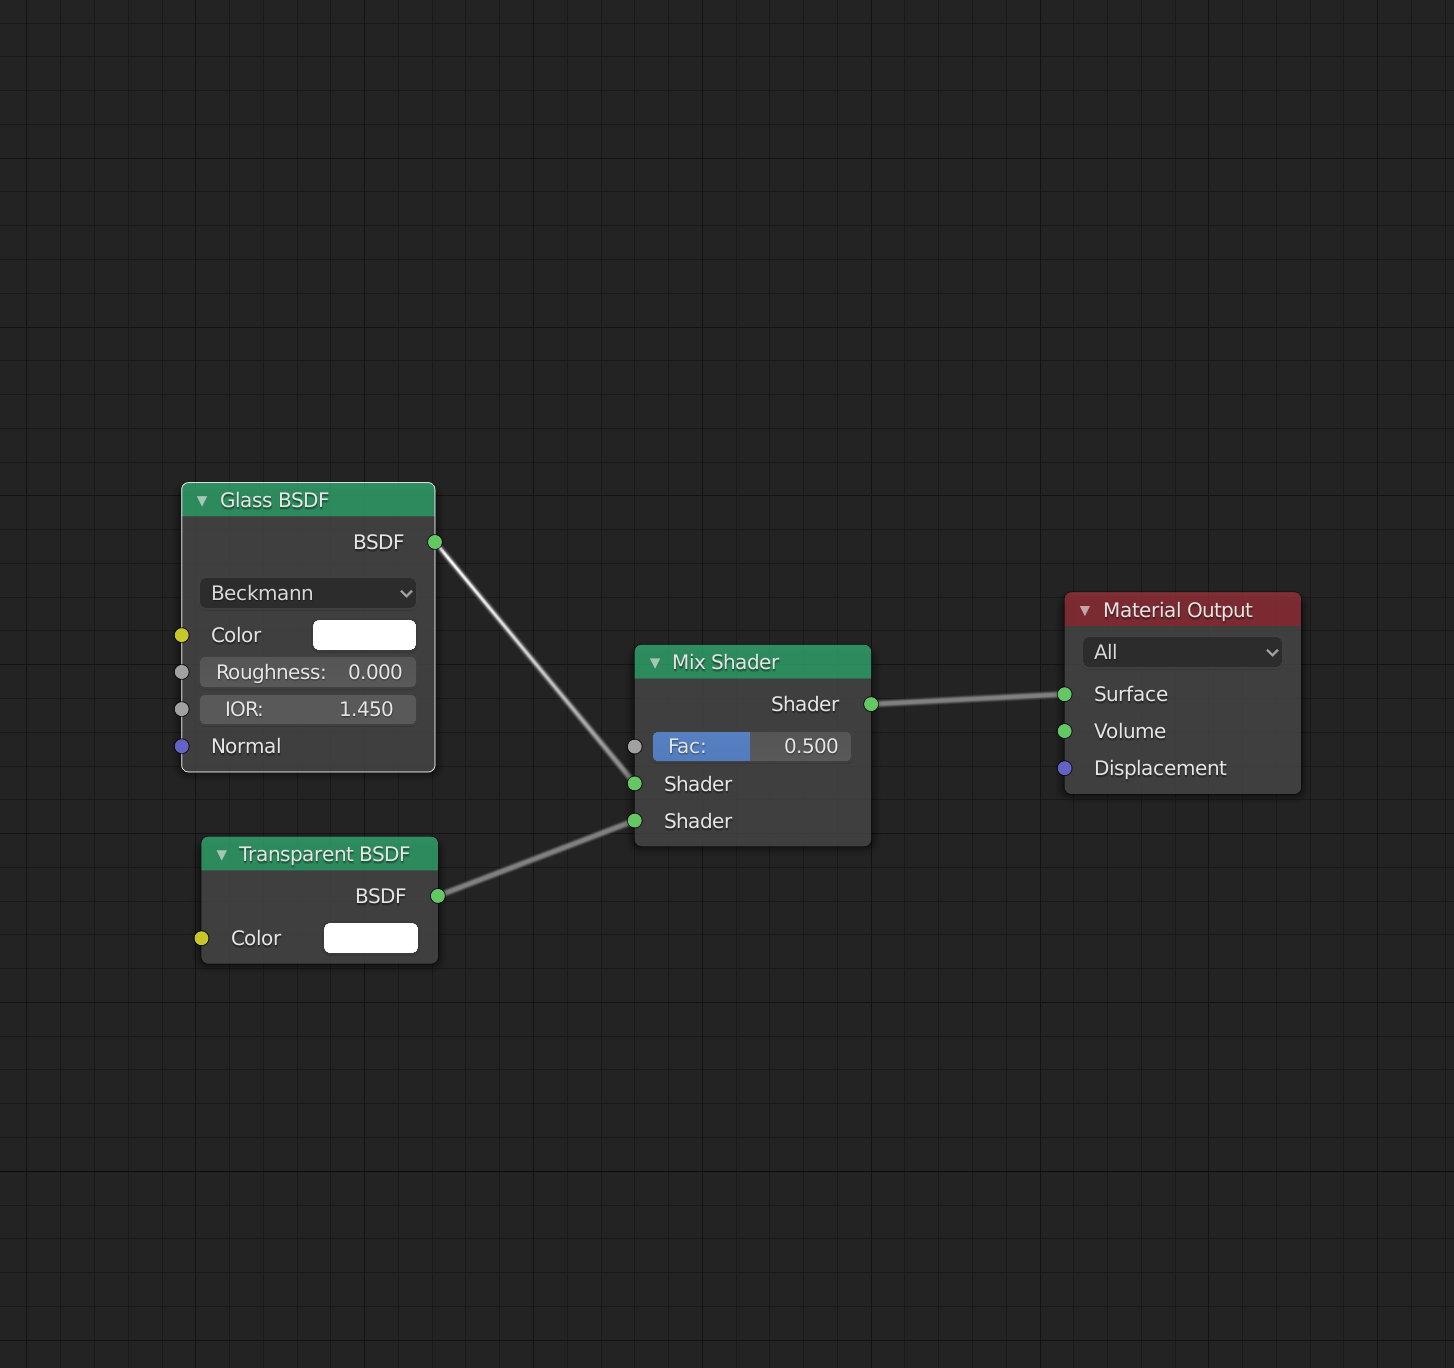Click the Roughness input socket
This screenshot has height=1368, width=1454.
click(182, 672)
